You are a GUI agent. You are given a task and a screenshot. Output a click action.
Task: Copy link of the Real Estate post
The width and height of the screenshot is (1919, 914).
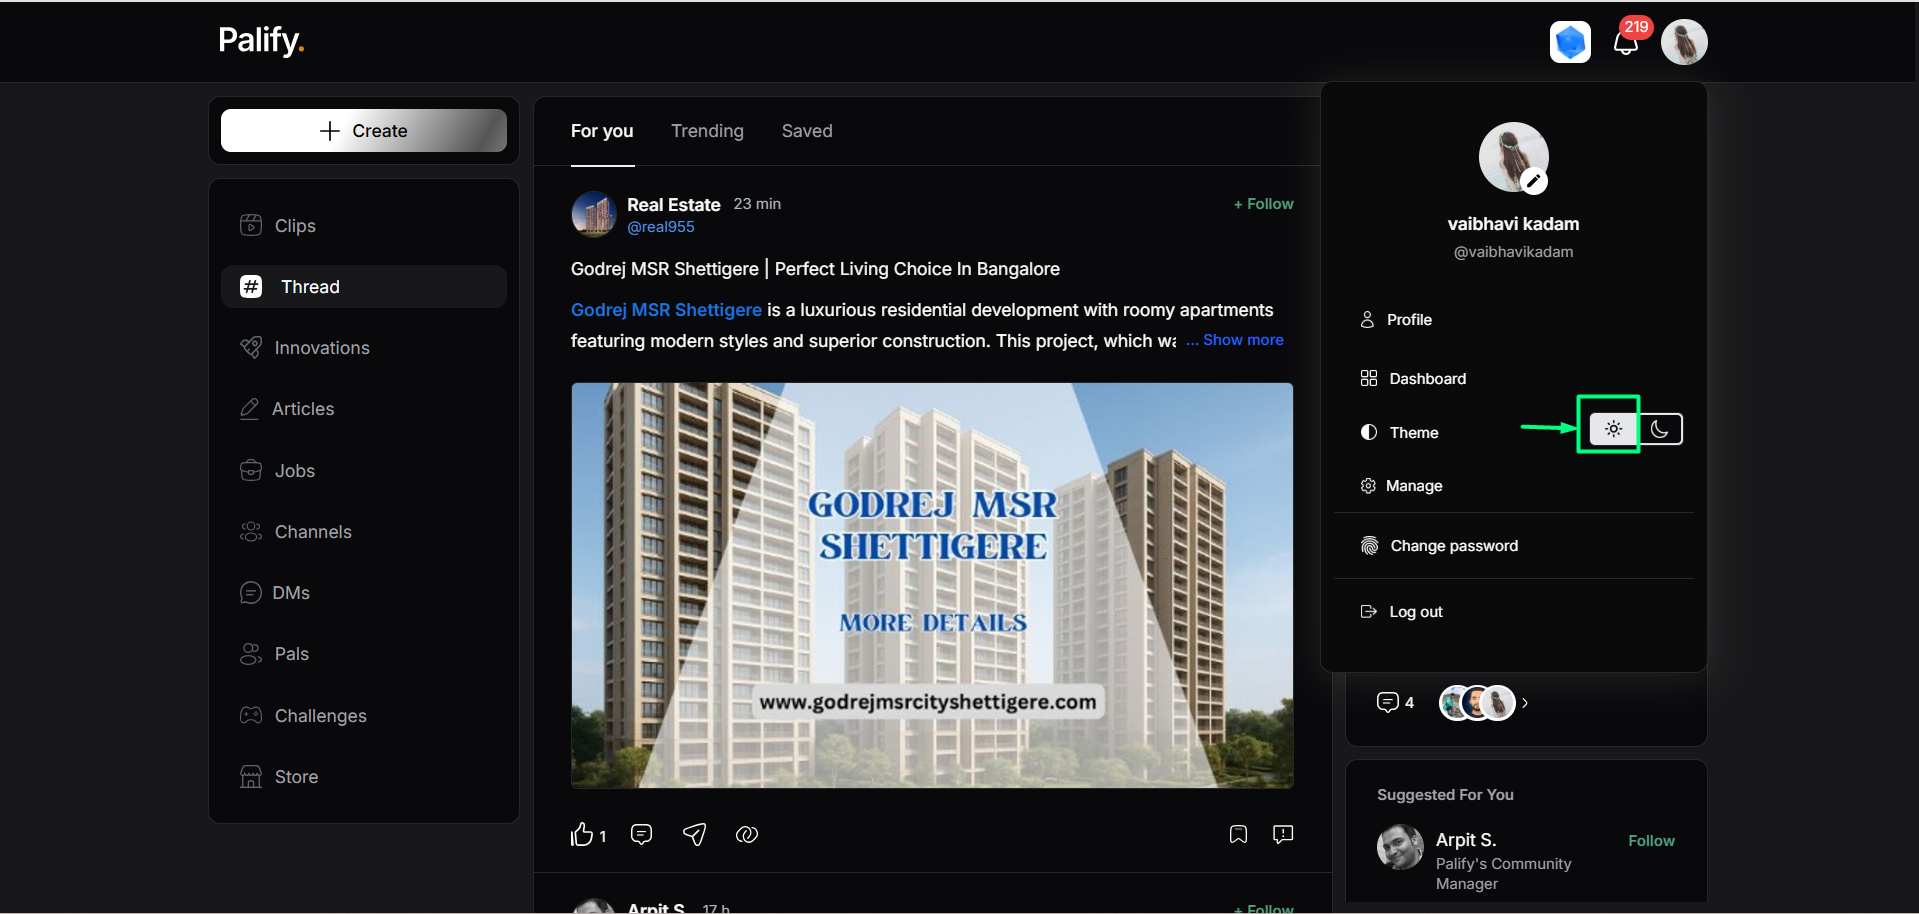click(x=747, y=834)
